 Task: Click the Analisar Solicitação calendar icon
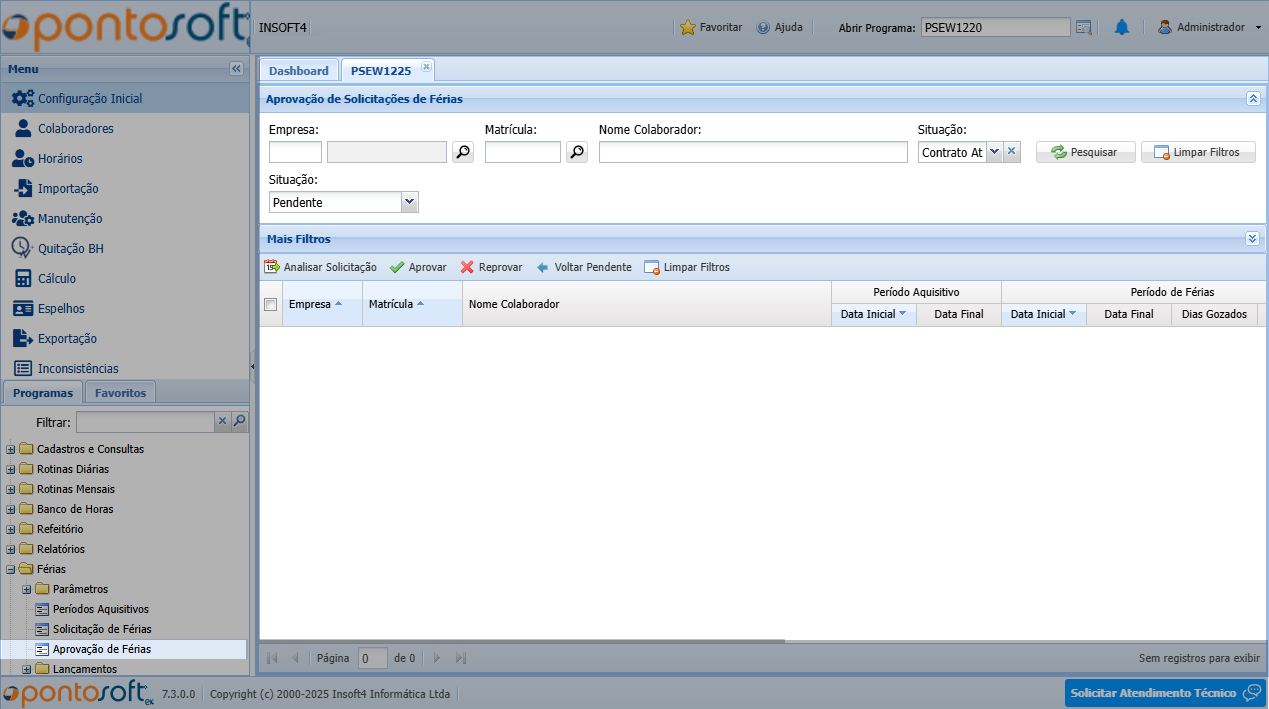(272, 267)
